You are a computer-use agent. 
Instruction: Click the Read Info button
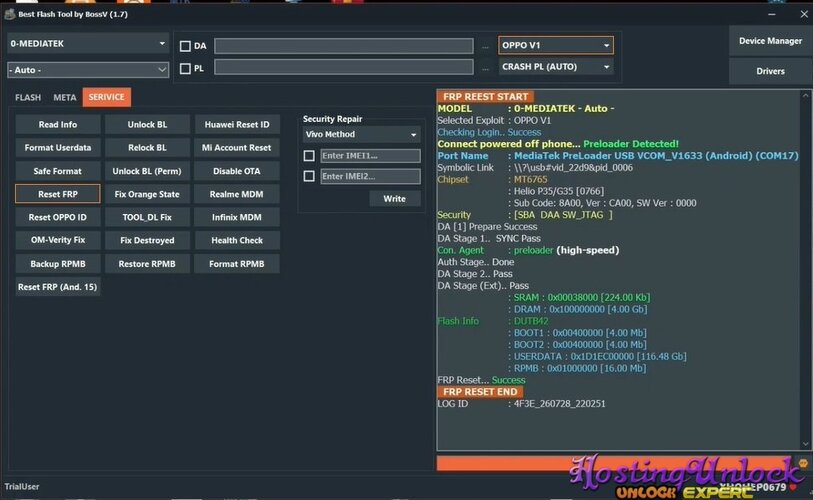pyautogui.click(x=58, y=124)
